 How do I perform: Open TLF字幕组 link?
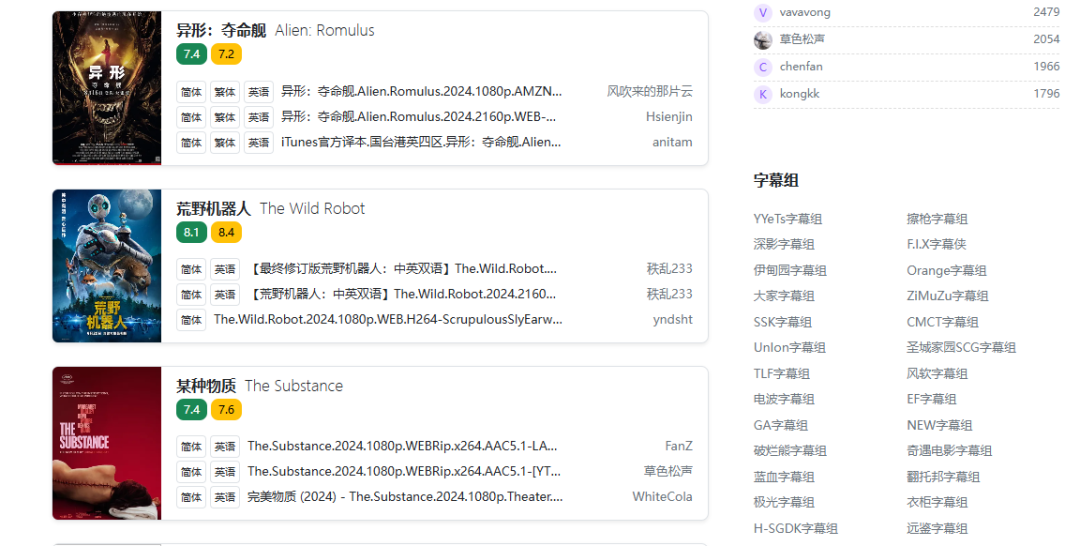coord(782,374)
